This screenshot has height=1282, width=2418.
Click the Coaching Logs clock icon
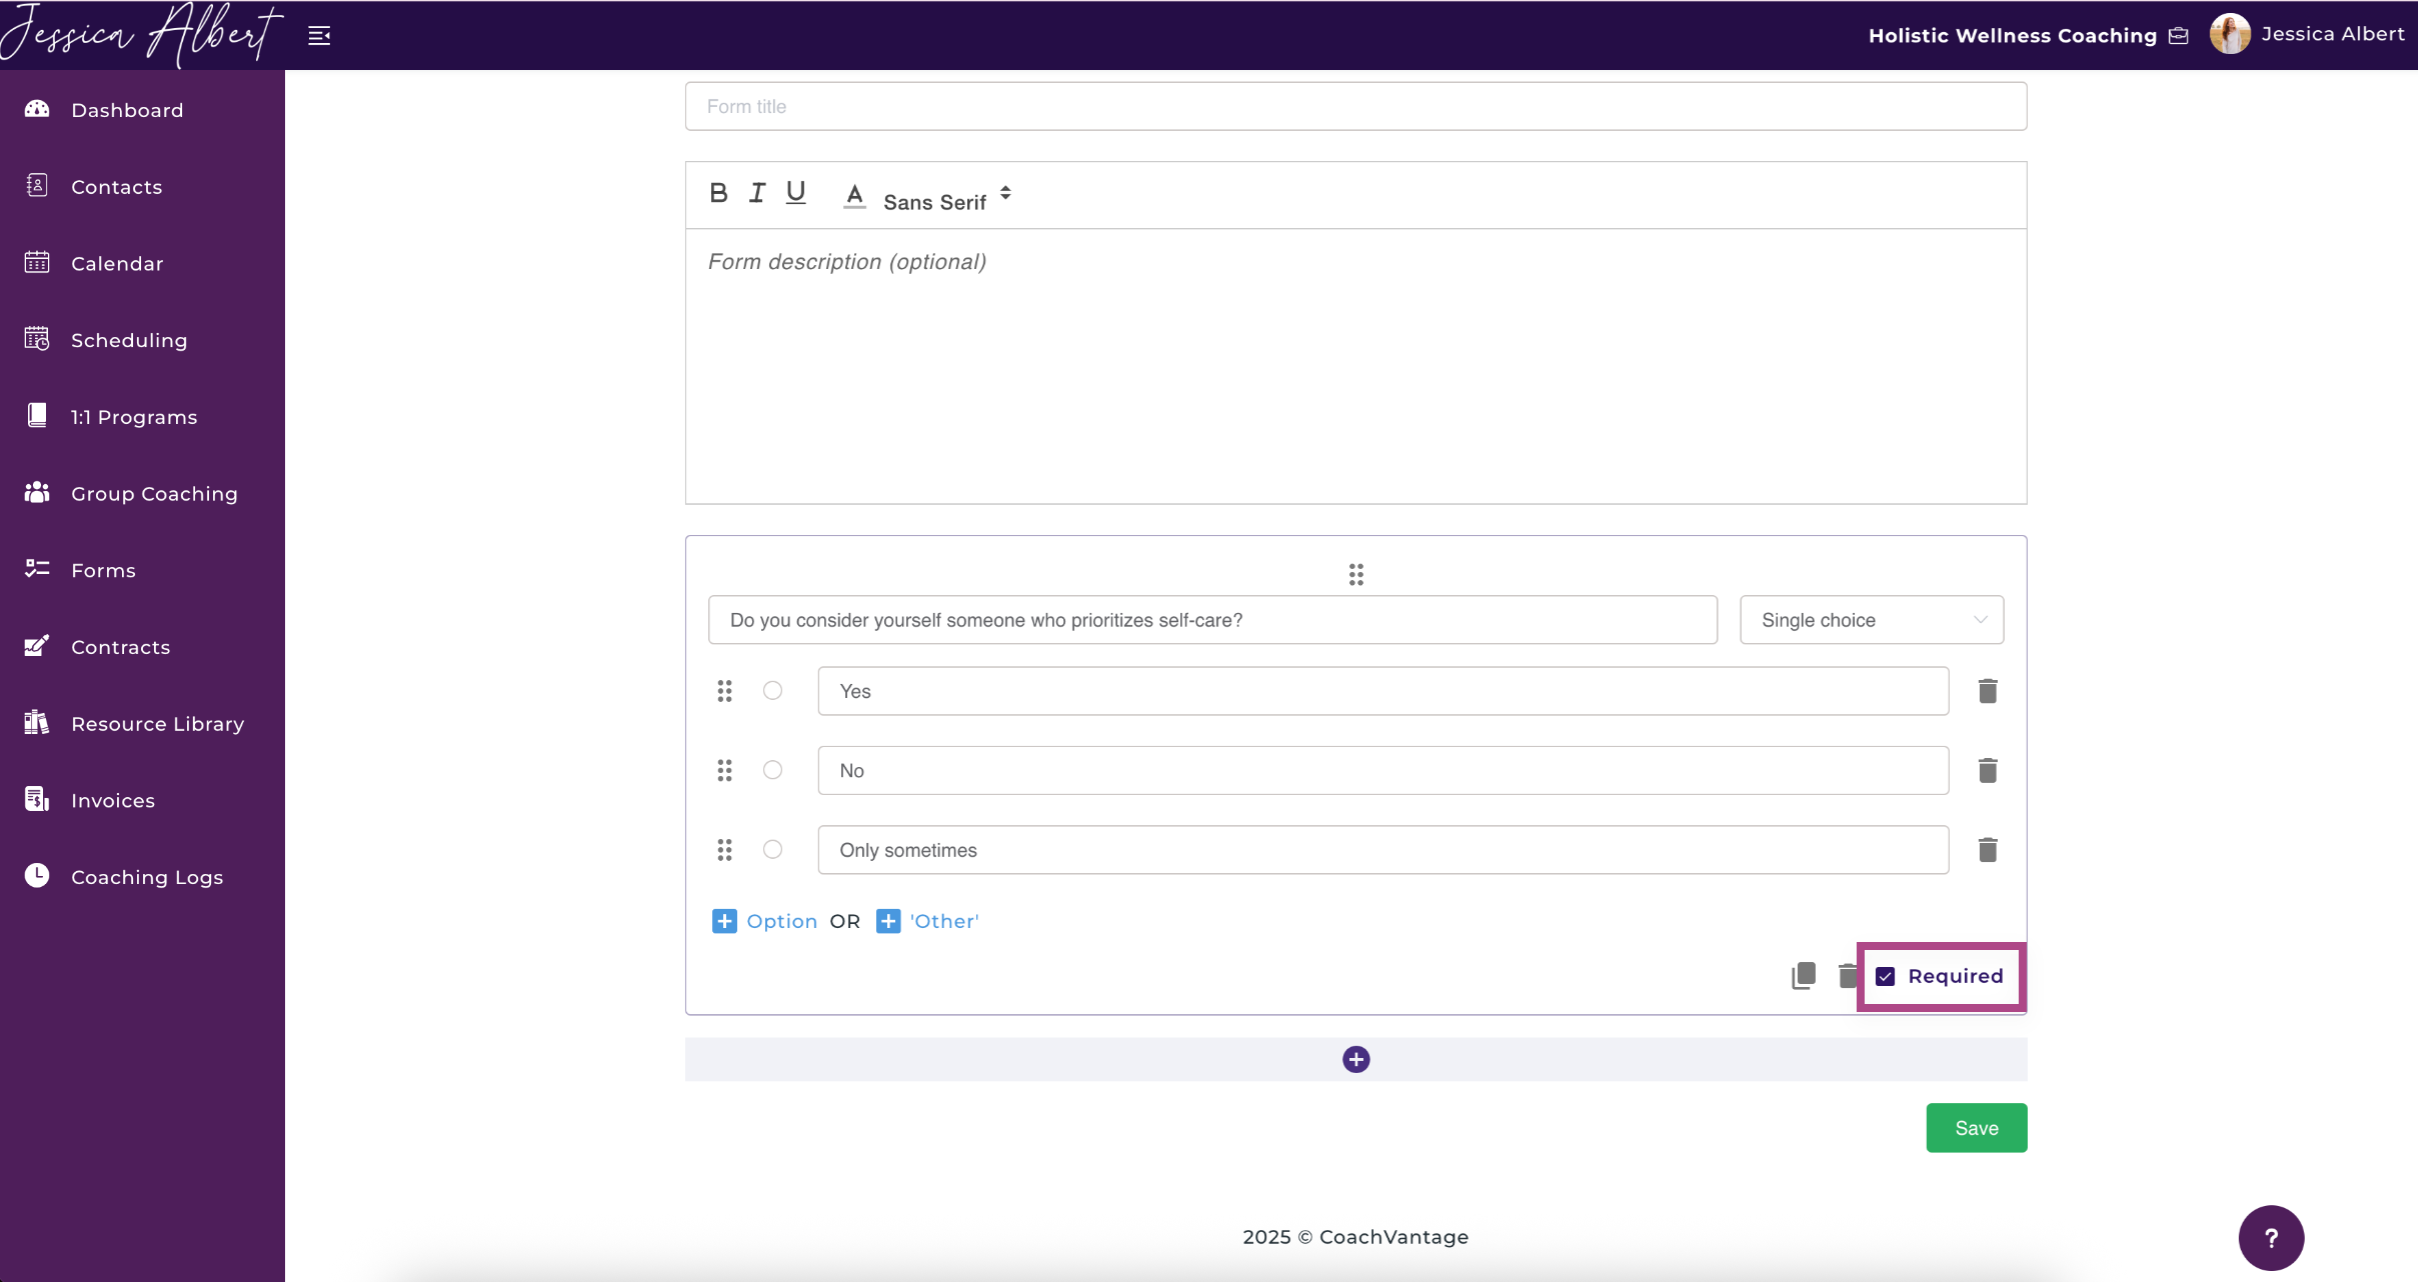pyautogui.click(x=37, y=876)
